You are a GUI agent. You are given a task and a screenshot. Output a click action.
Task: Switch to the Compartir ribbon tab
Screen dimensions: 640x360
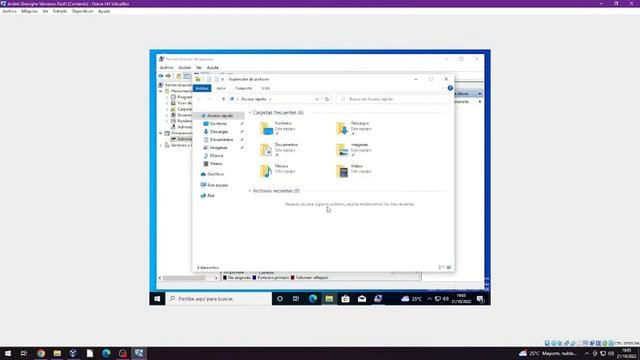click(x=243, y=88)
